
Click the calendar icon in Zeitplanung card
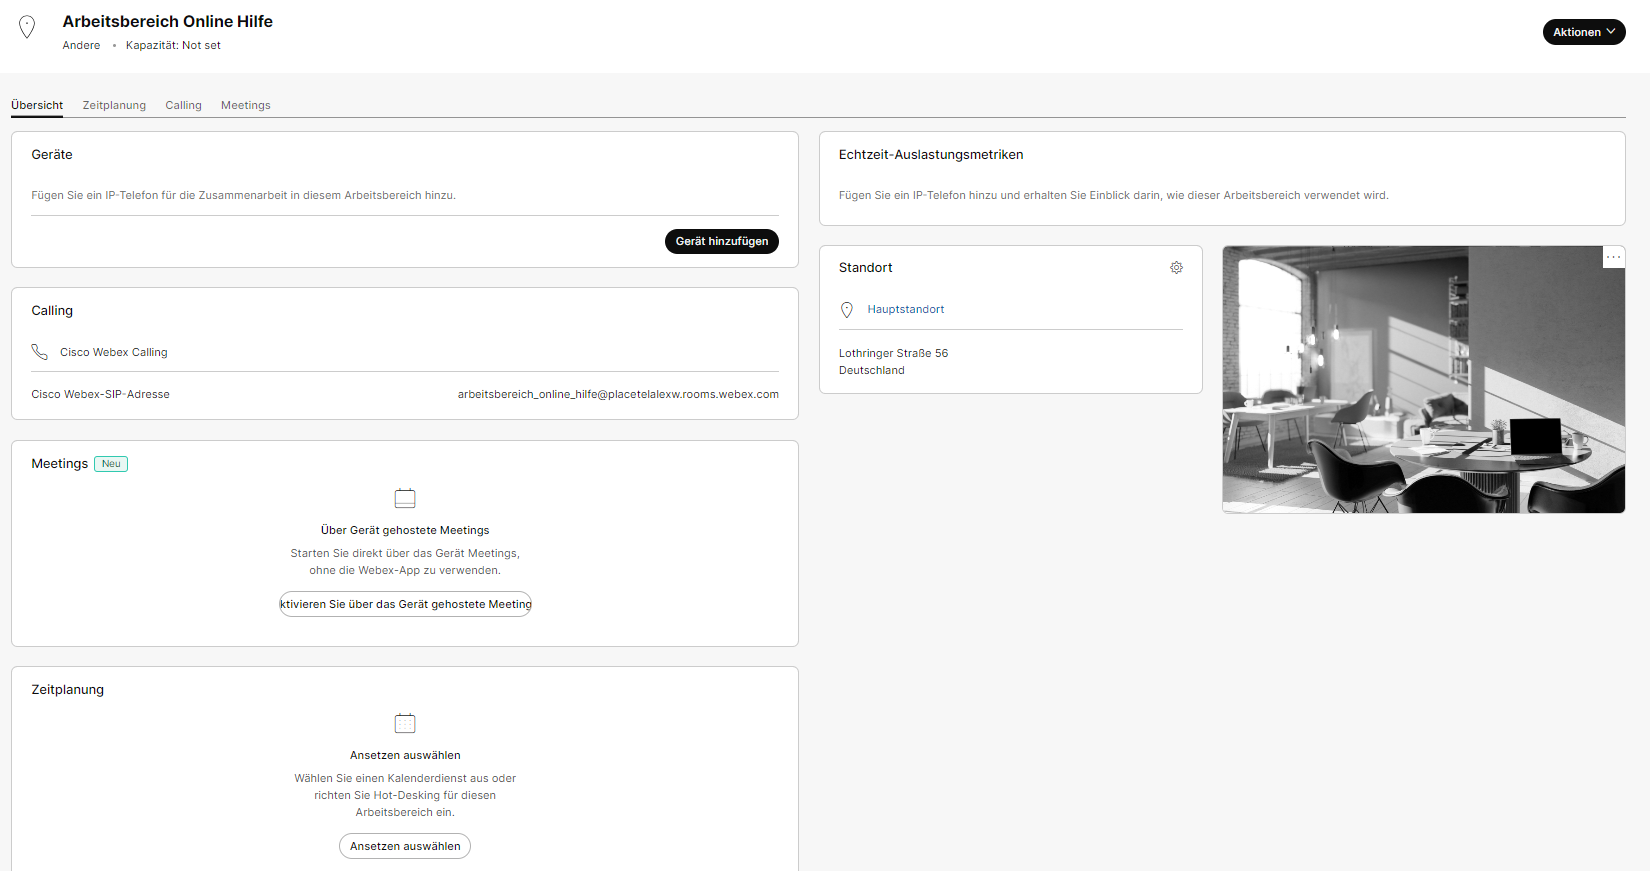pyautogui.click(x=405, y=723)
